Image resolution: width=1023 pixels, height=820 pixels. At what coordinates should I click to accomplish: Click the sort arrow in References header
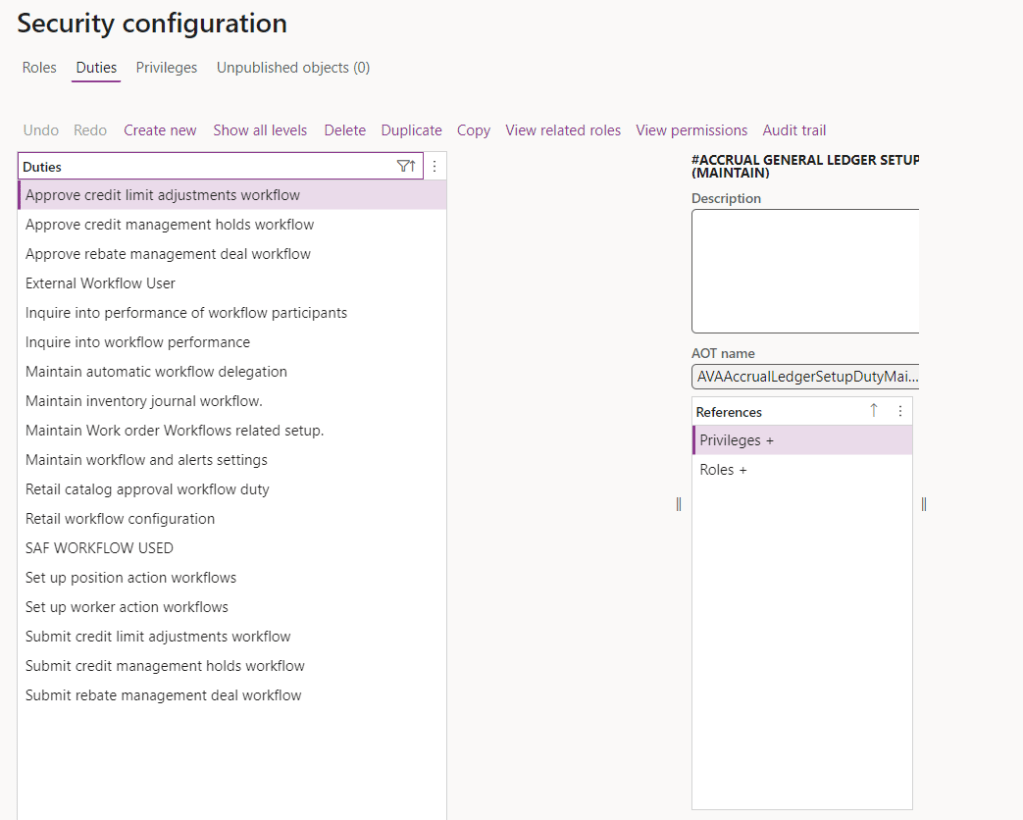873,411
